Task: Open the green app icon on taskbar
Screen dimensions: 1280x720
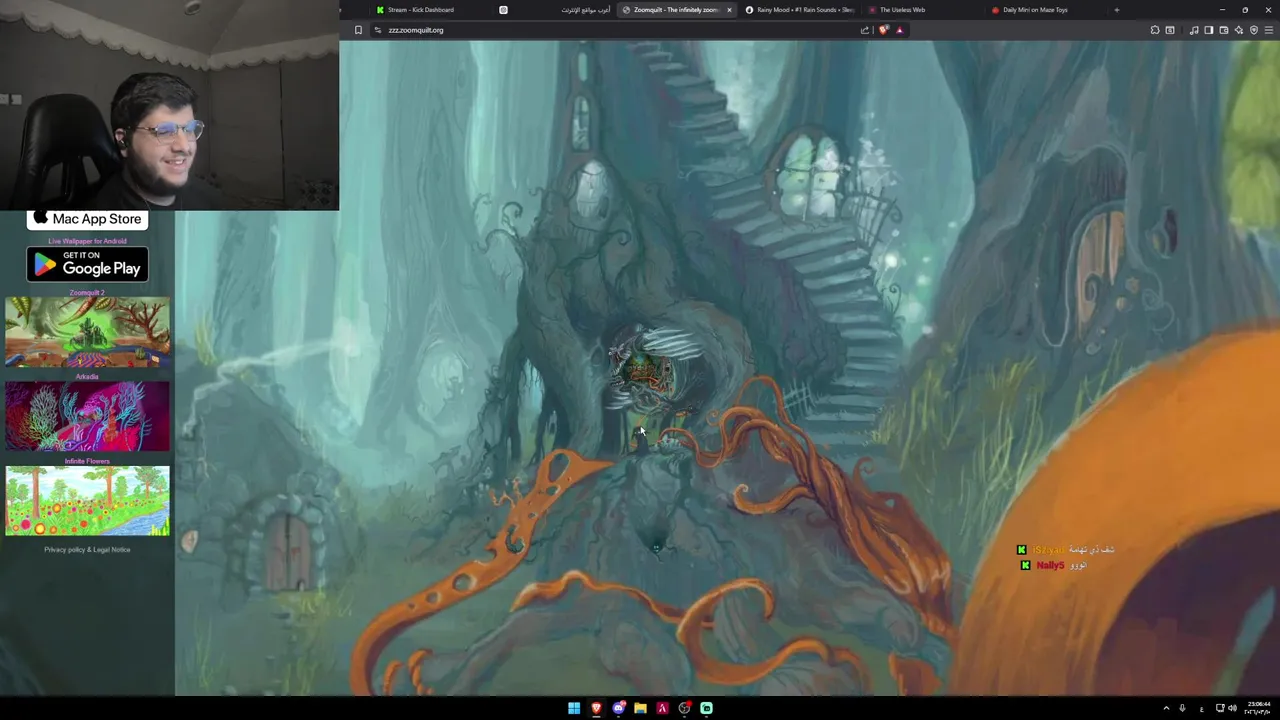Action: 706,708
